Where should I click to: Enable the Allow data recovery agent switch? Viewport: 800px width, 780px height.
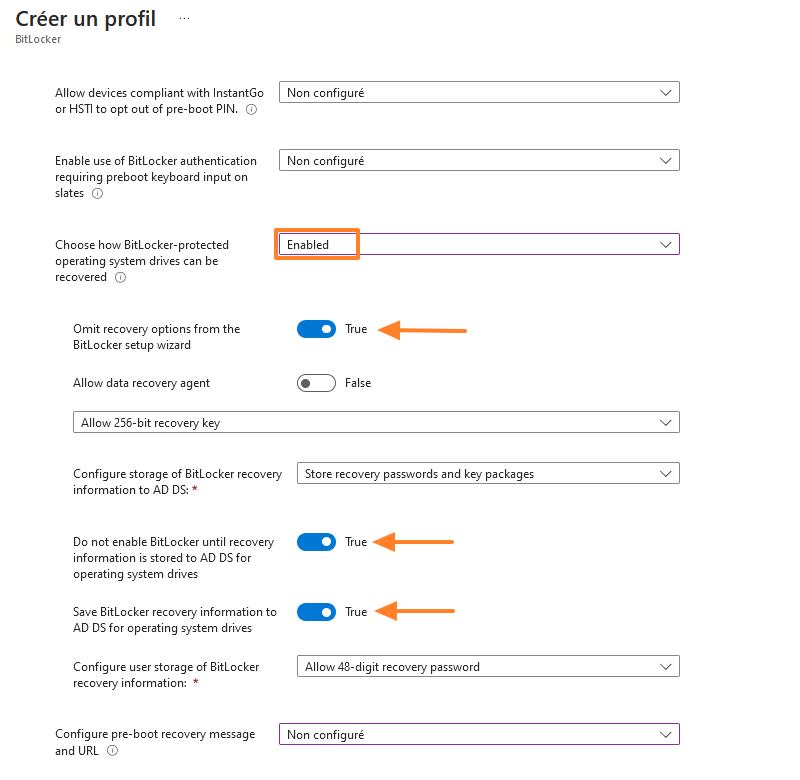pos(316,382)
